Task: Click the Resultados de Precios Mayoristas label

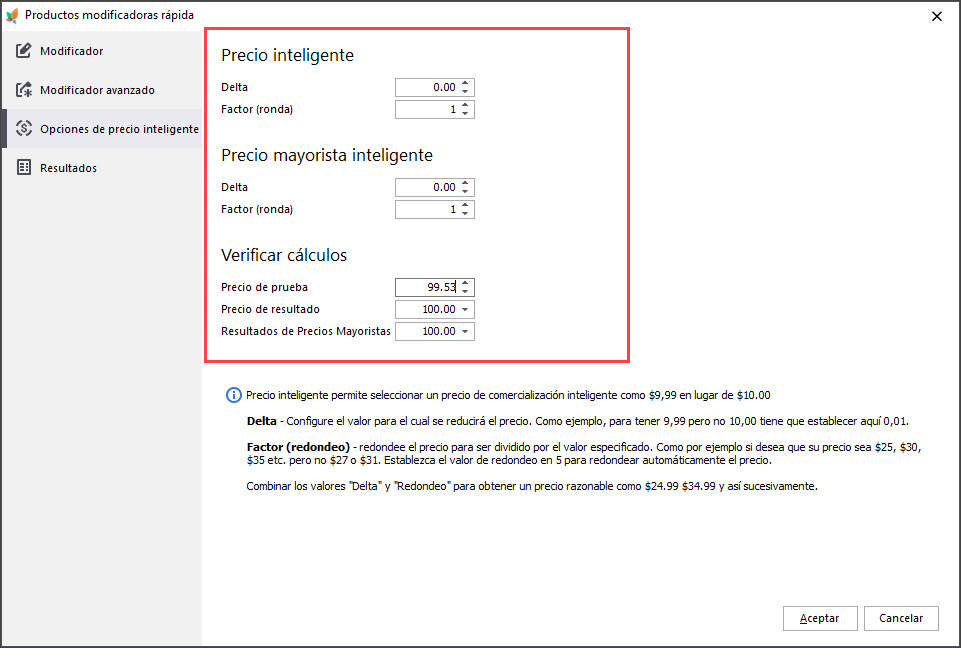Action: tap(306, 331)
